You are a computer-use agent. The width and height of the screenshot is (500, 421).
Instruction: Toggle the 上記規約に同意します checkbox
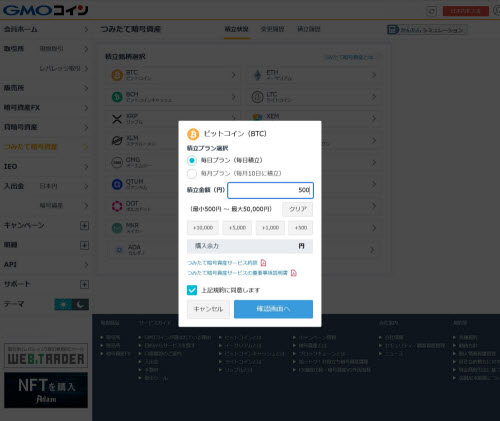click(x=192, y=290)
